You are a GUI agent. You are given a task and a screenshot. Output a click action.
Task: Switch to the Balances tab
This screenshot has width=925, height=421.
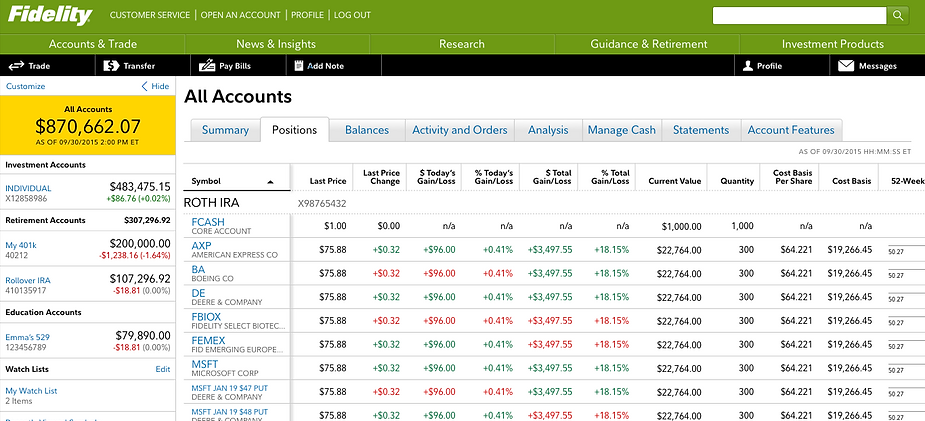[367, 130]
